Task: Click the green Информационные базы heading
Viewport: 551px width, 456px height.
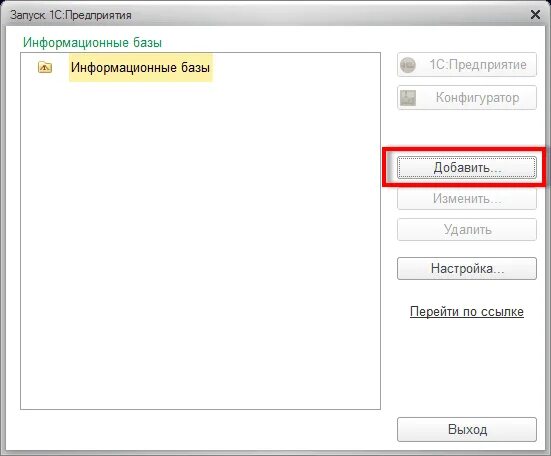Action: point(92,43)
